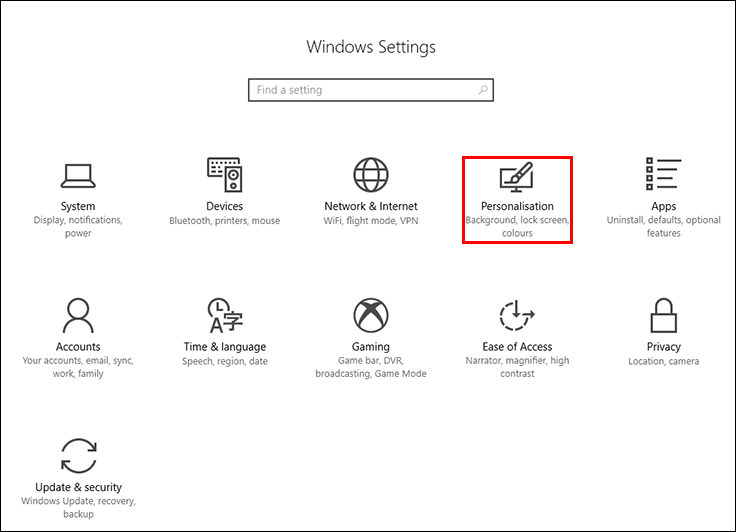Click 'Speech, region, date' description
The image size is (736, 532).
225,362
